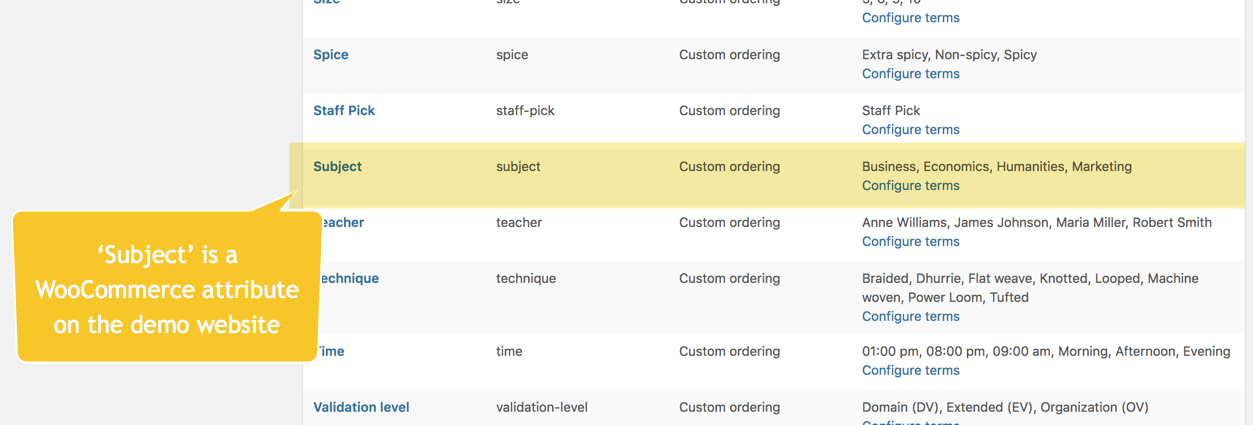Click the 'subject' slug text
The image size is (1253, 425).
coord(518,166)
